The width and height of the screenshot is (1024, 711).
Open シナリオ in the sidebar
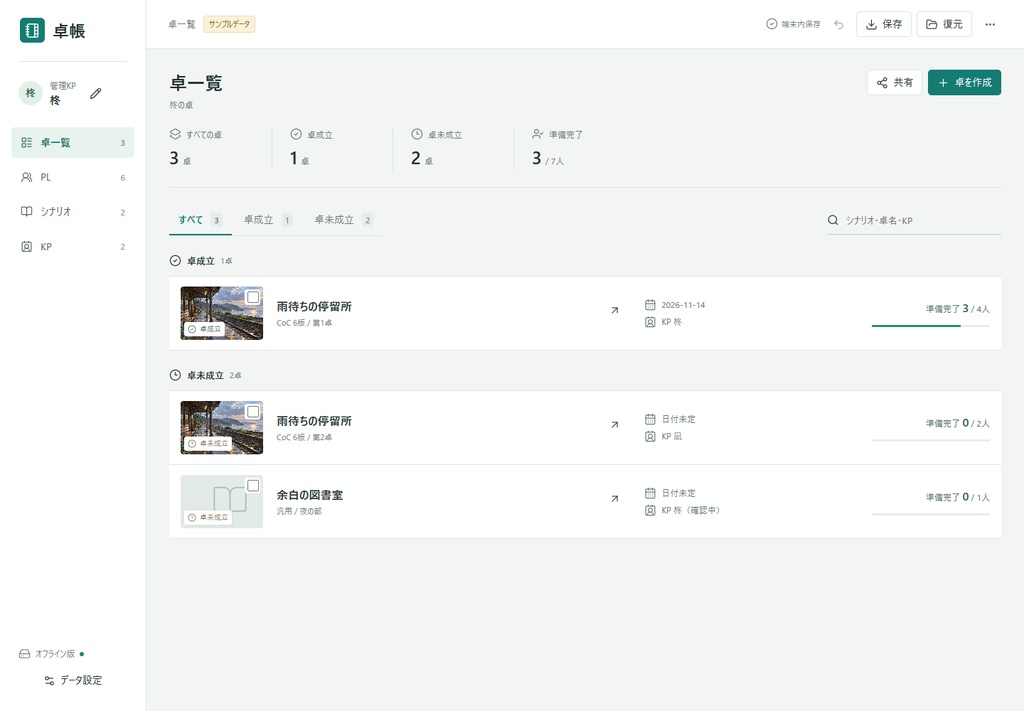click(x=72, y=212)
